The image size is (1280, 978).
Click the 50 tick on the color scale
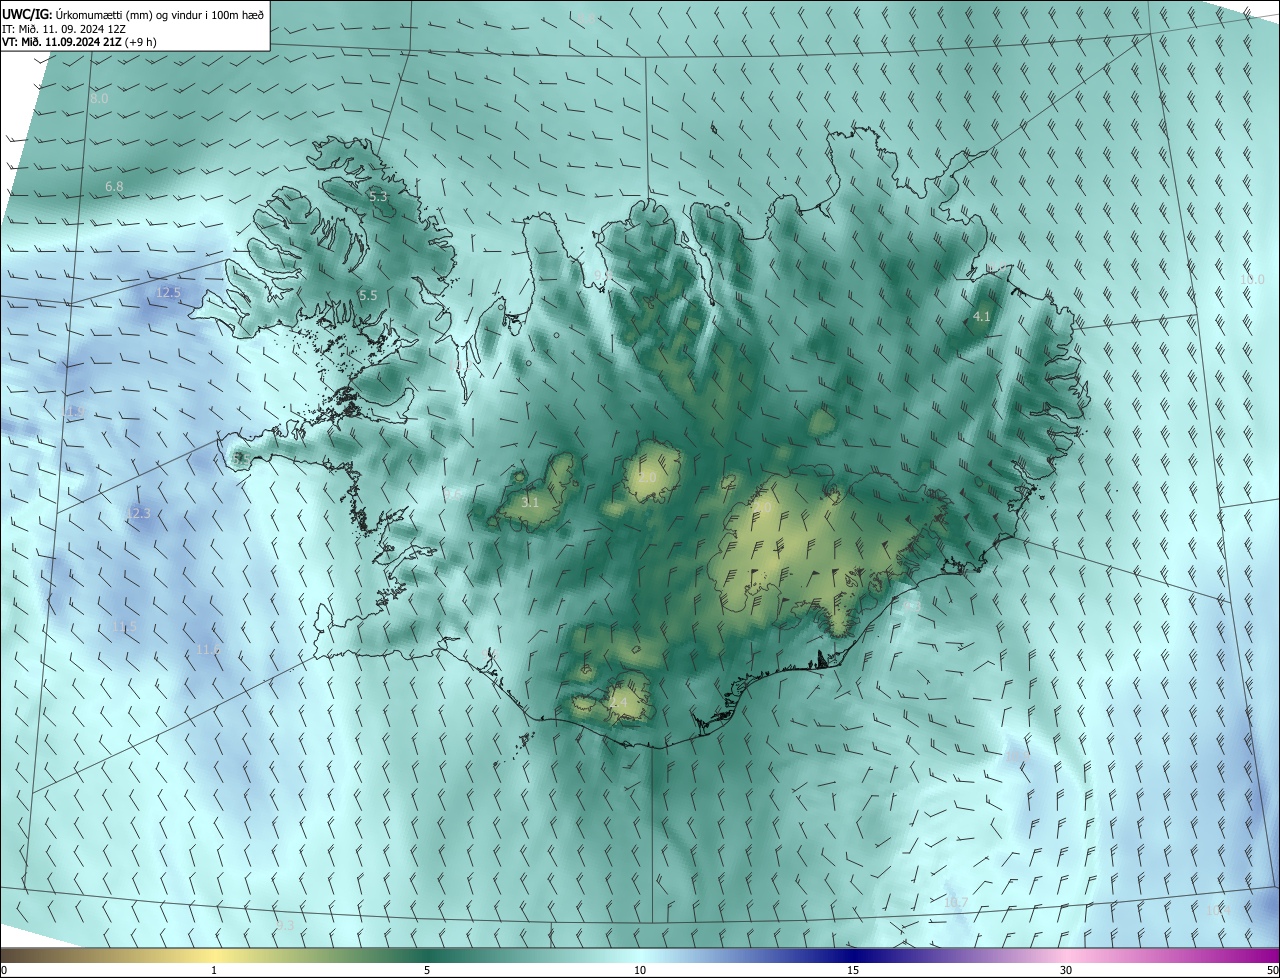[1271, 970]
